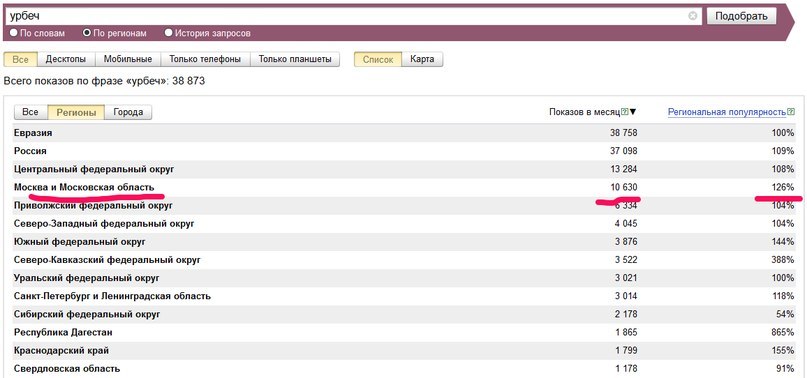Click the 13 284 impressions value

(623, 169)
